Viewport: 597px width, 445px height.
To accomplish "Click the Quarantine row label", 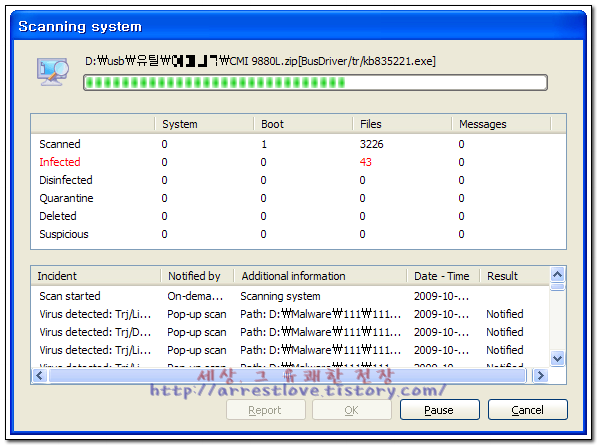I will 66,198.
